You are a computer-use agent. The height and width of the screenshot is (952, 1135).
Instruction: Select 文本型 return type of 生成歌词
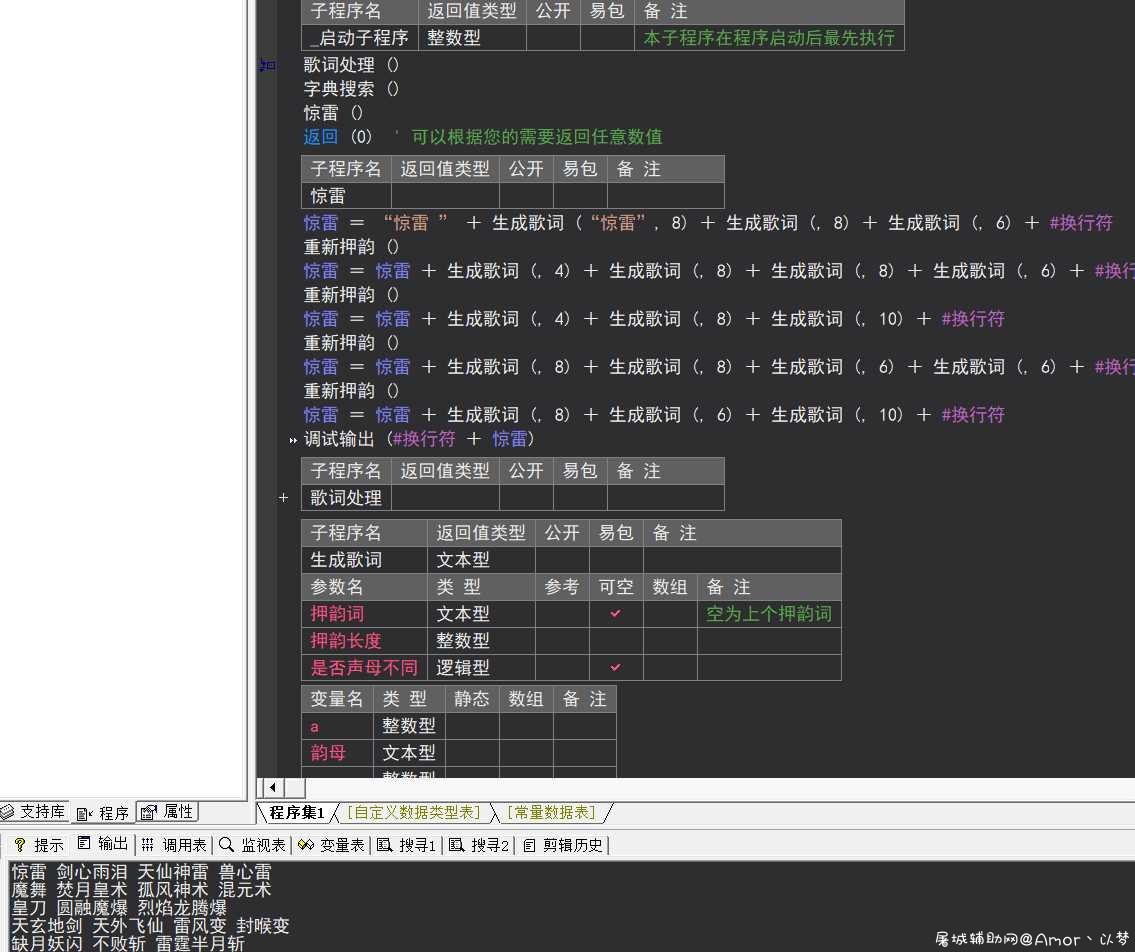pyautogui.click(x=481, y=560)
